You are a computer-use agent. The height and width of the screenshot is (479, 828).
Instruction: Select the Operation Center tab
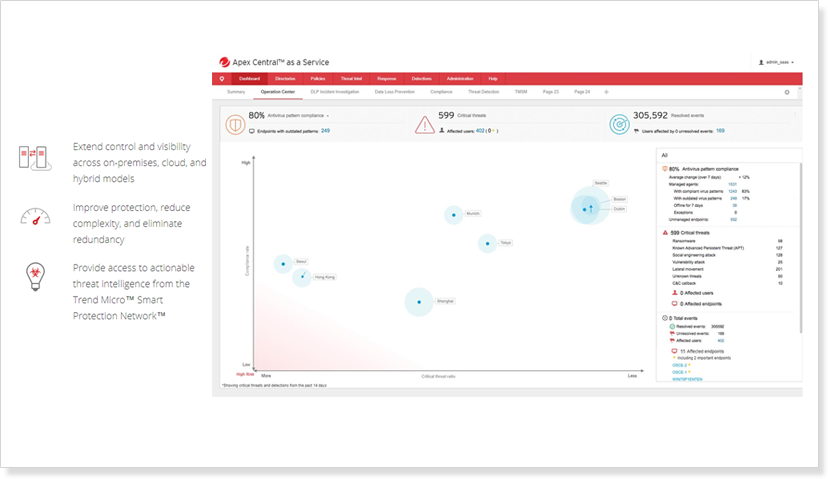(278, 92)
